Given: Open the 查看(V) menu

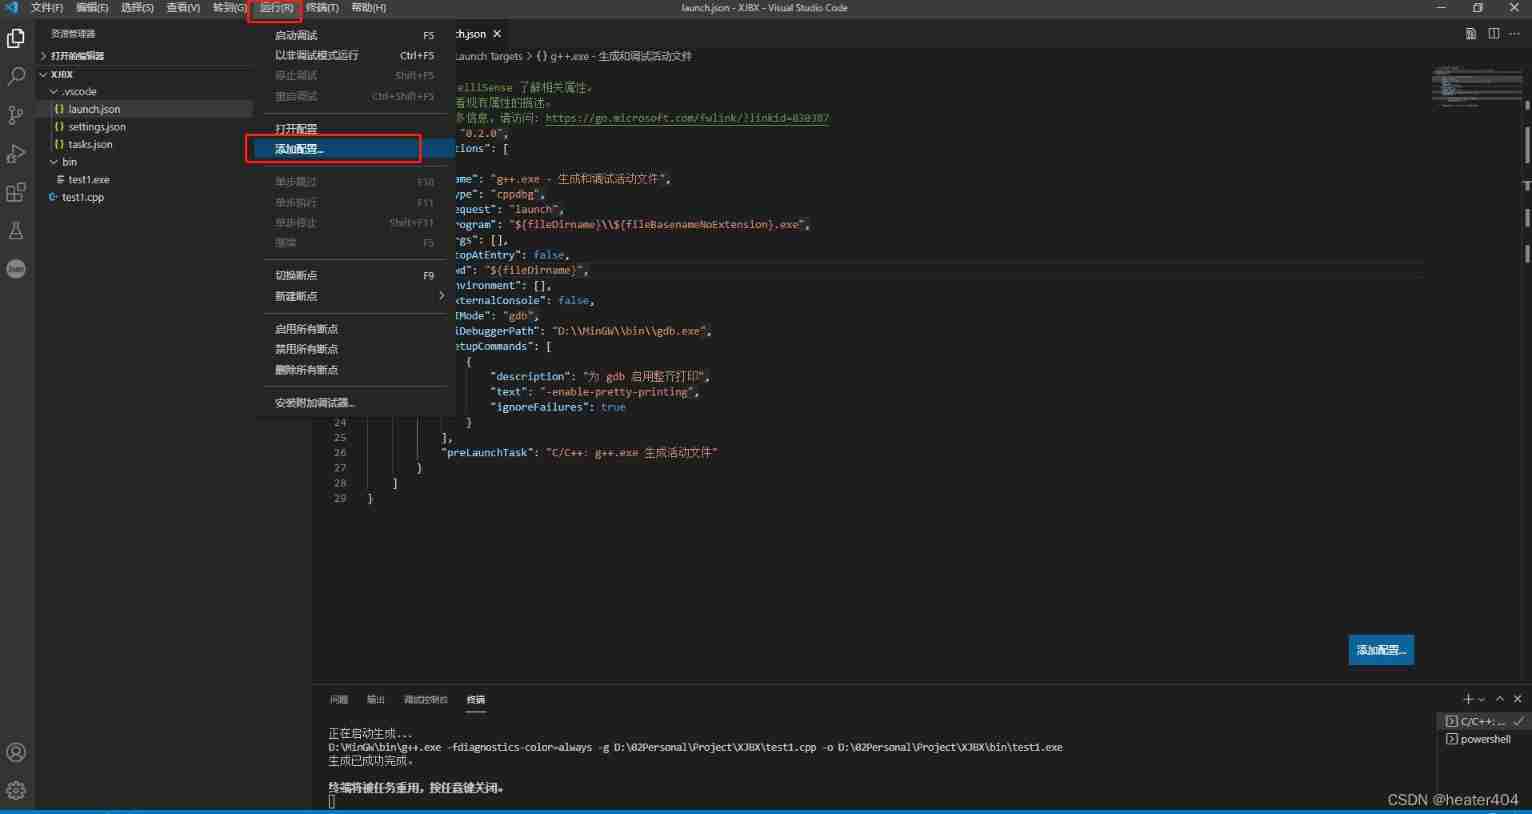Looking at the screenshot, I should tap(183, 8).
